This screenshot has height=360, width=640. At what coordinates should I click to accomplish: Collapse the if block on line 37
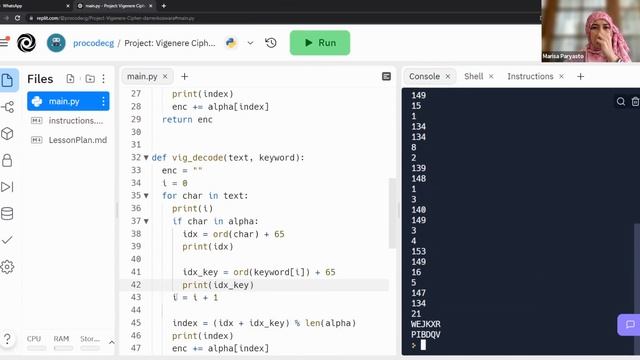[x=146, y=221]
